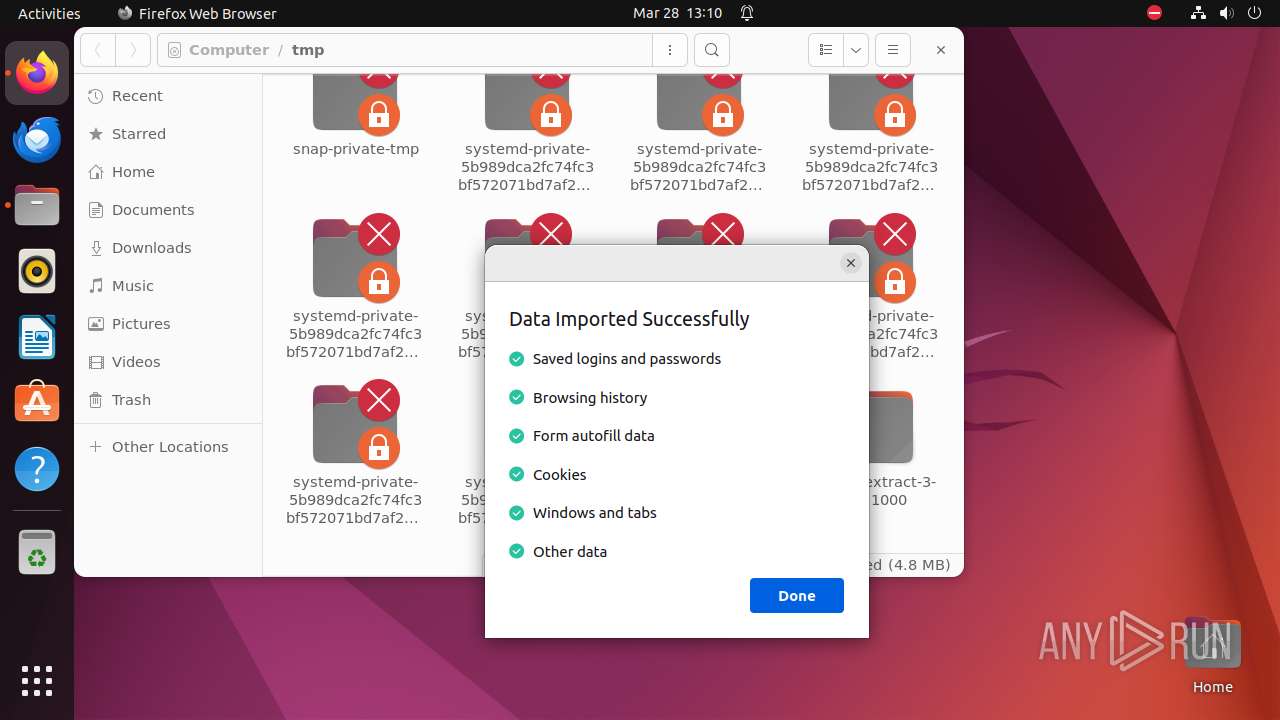1280x720 pixels.
Task: Open the Firefox Web Browser app menu
Action: pyautogui.click(x=197, y=13)
